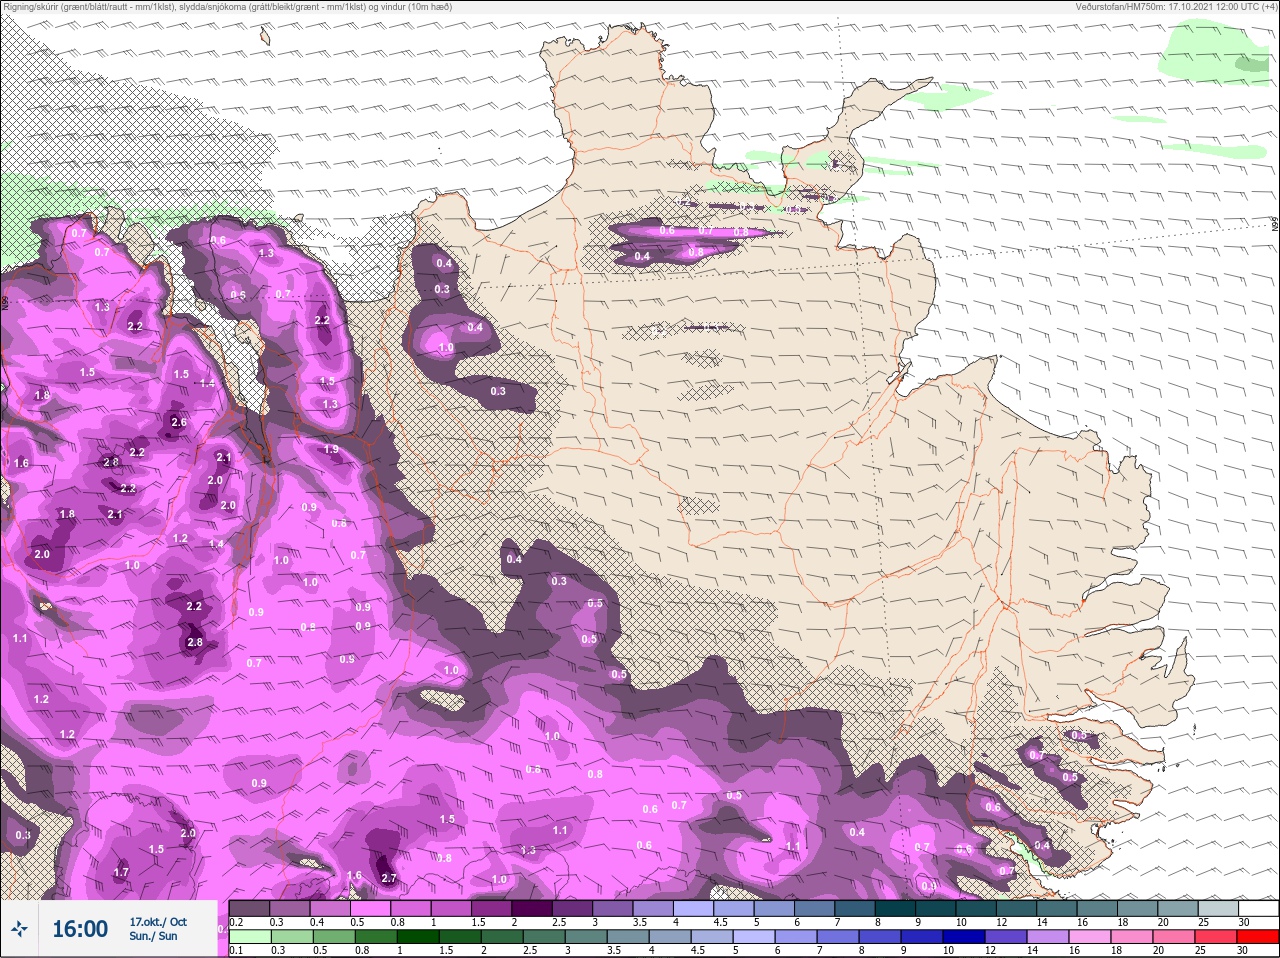
Task: Click the Veðurstofan star logo icon
Action: [19, 929]
